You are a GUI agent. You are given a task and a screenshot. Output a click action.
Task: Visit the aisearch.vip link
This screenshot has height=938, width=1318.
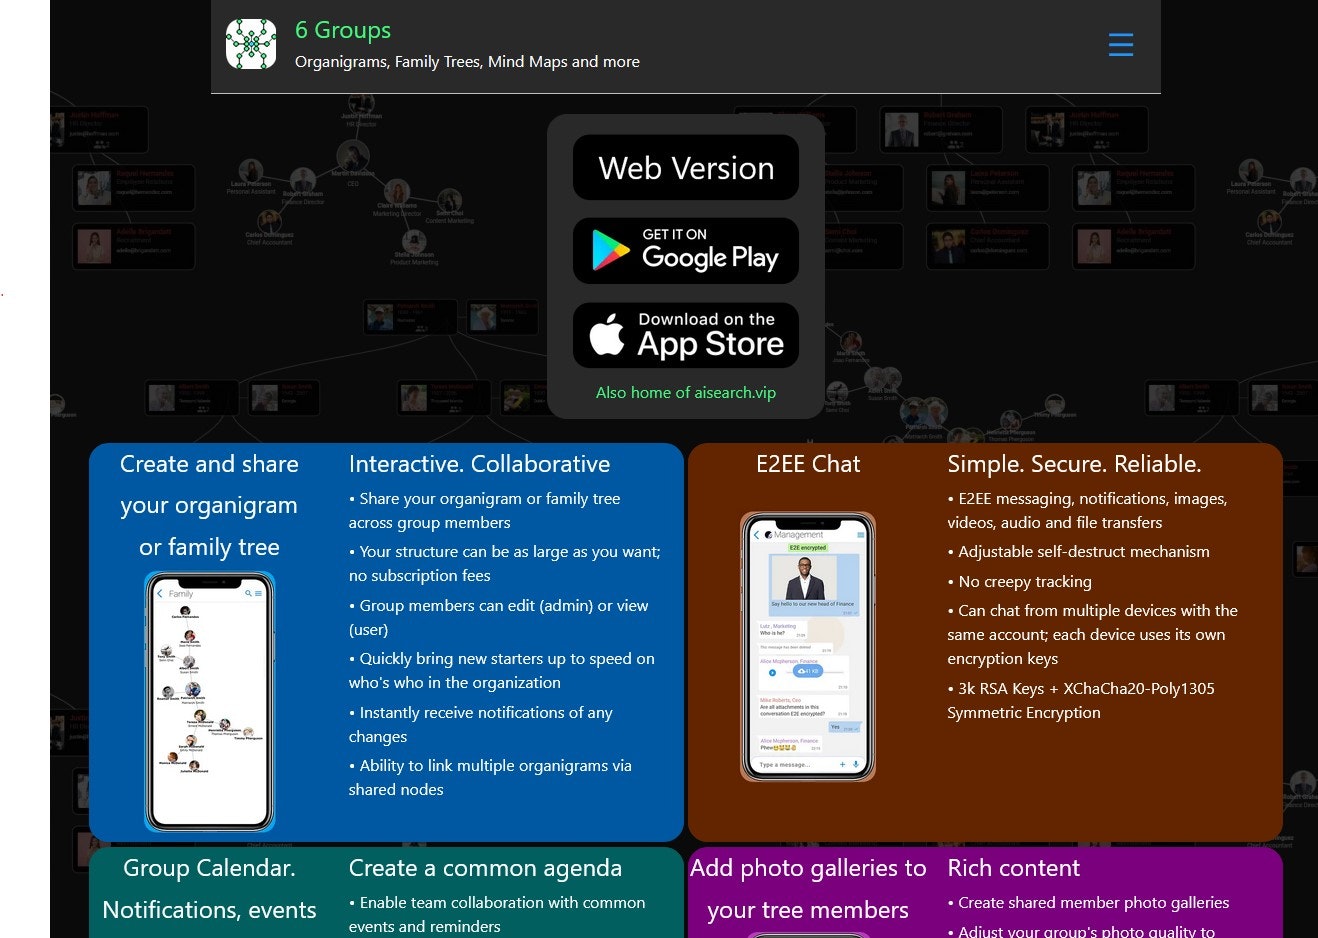[x=686, y=393]
